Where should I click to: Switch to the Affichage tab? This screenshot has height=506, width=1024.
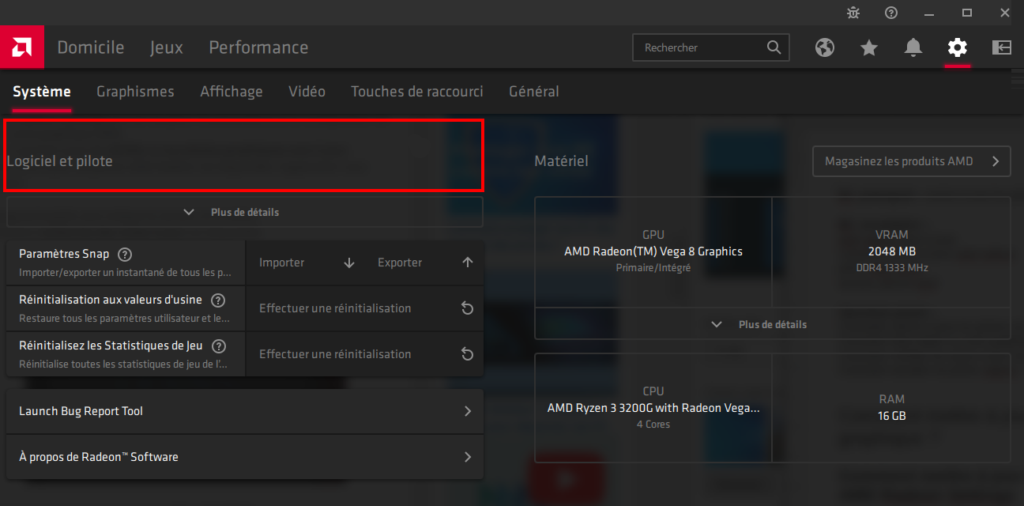[231, 92]
